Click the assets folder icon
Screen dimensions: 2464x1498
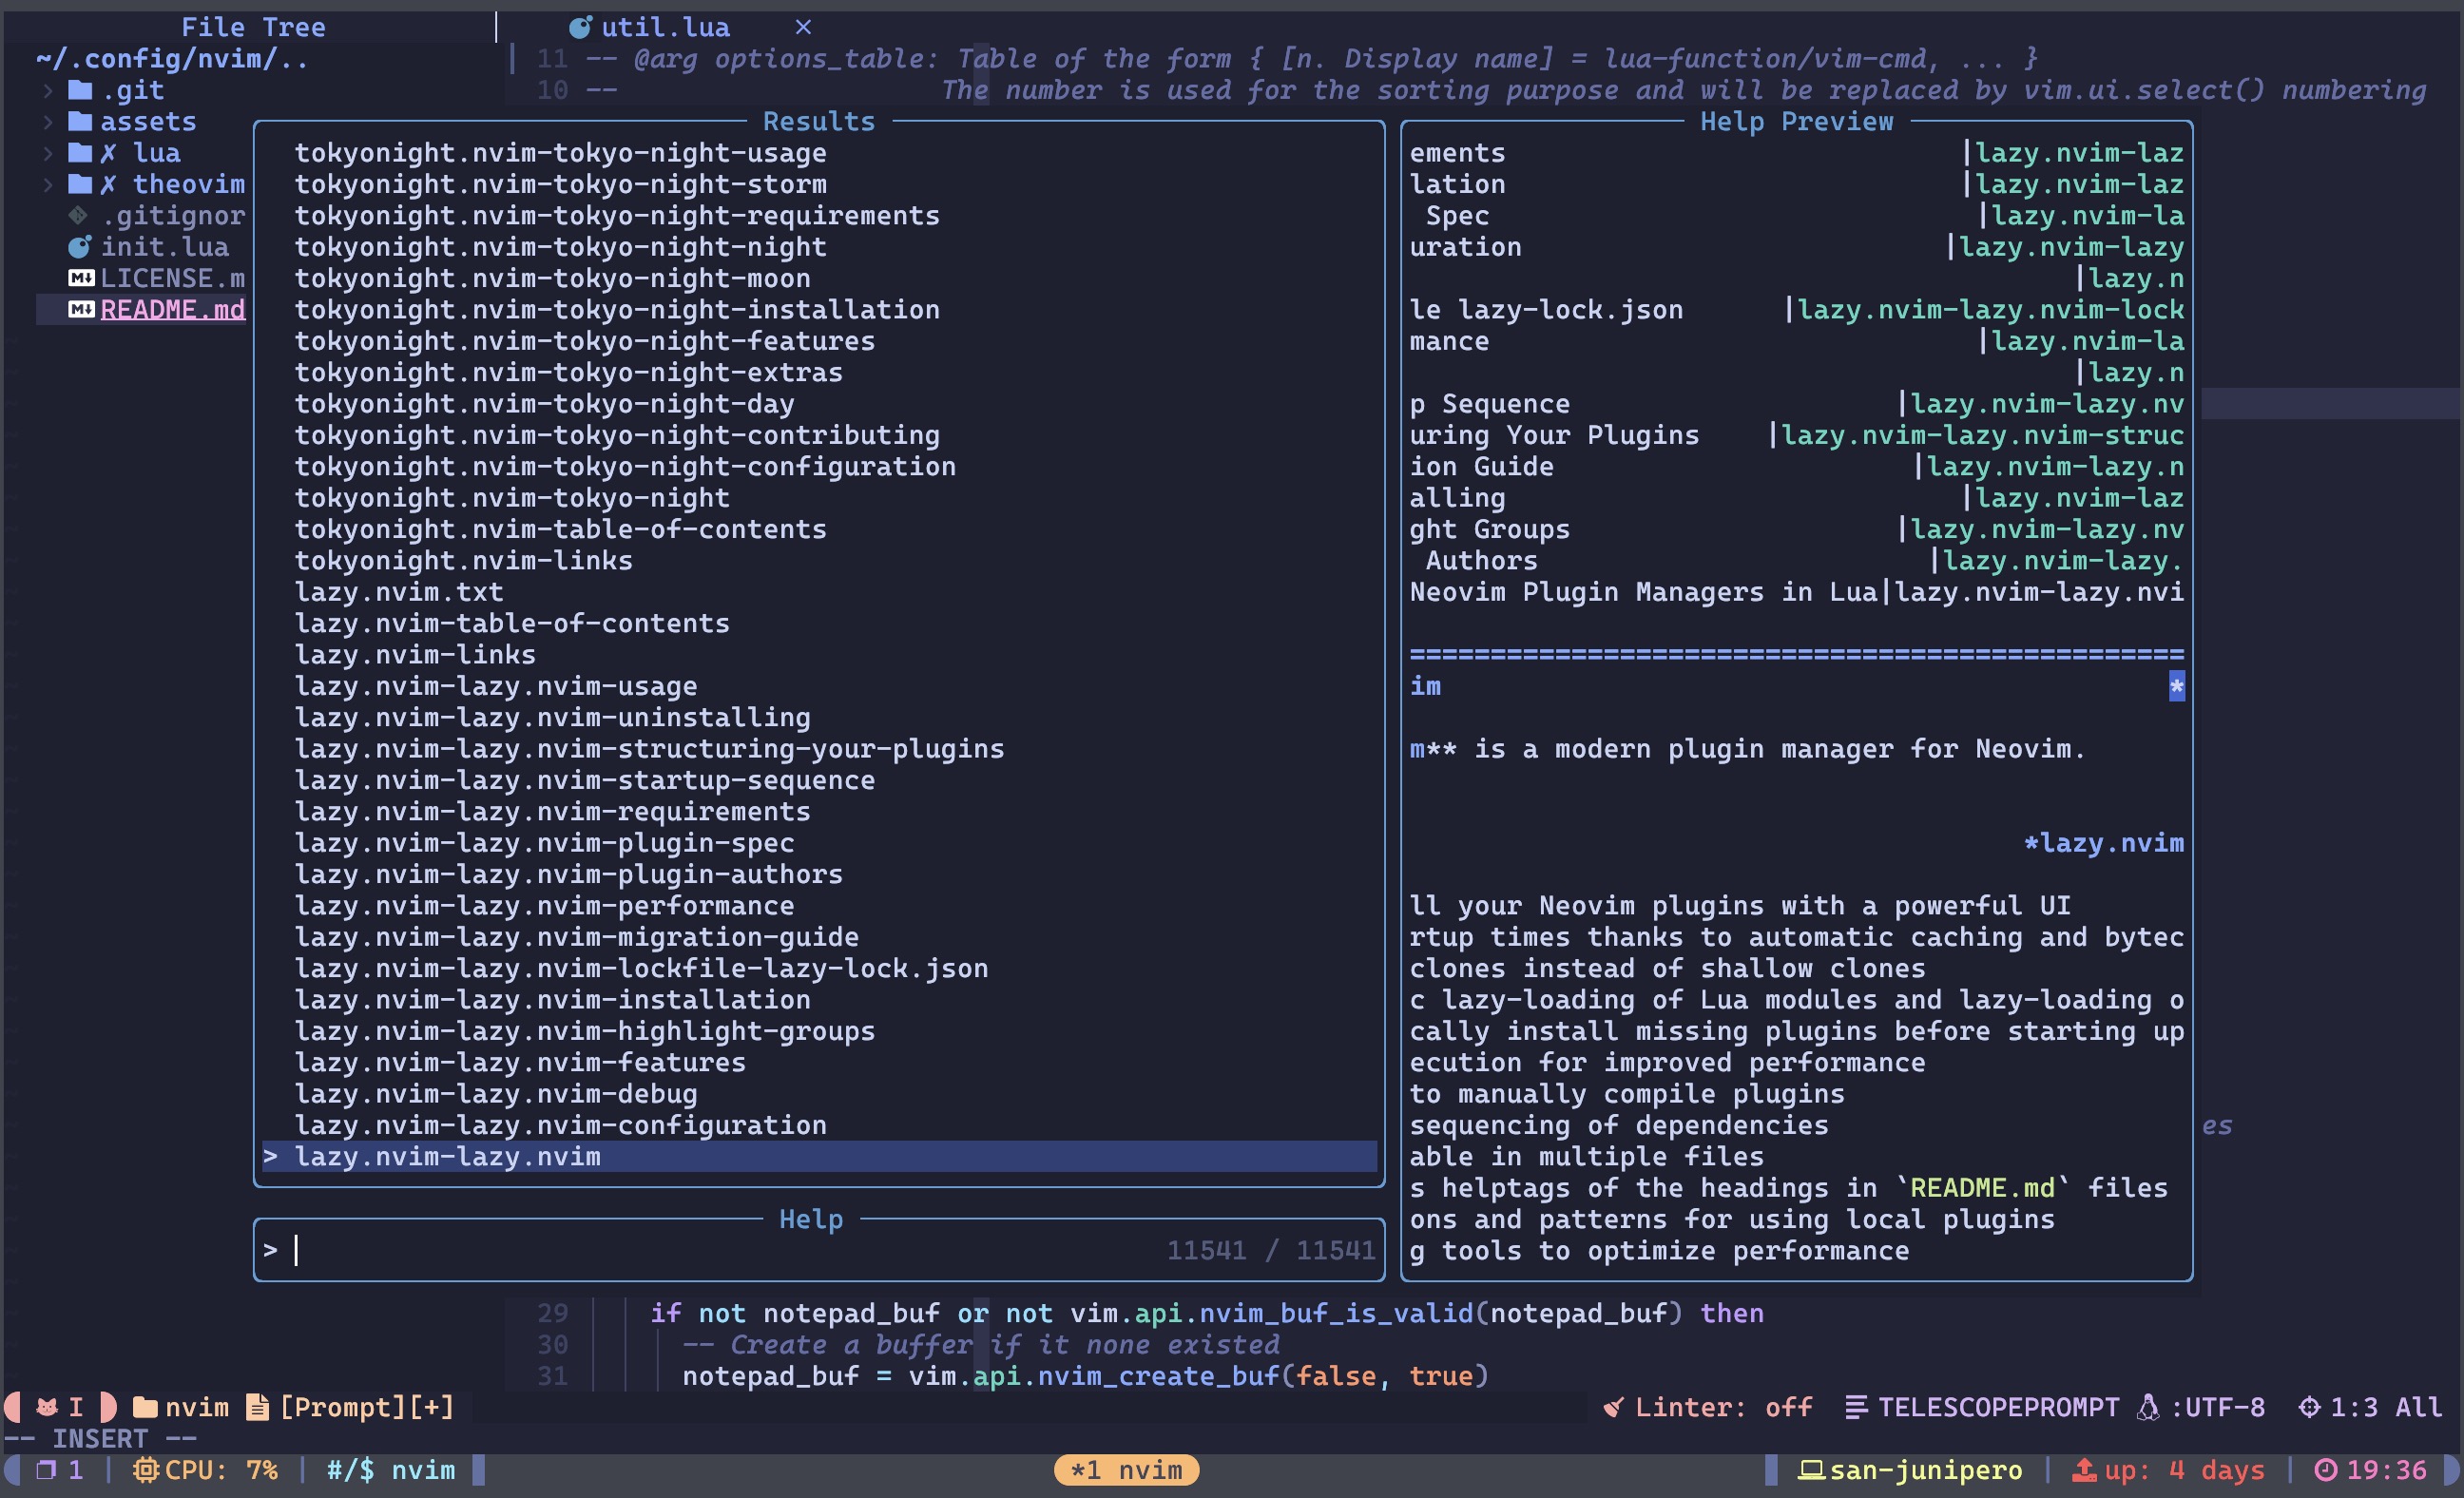pos(80,122)
